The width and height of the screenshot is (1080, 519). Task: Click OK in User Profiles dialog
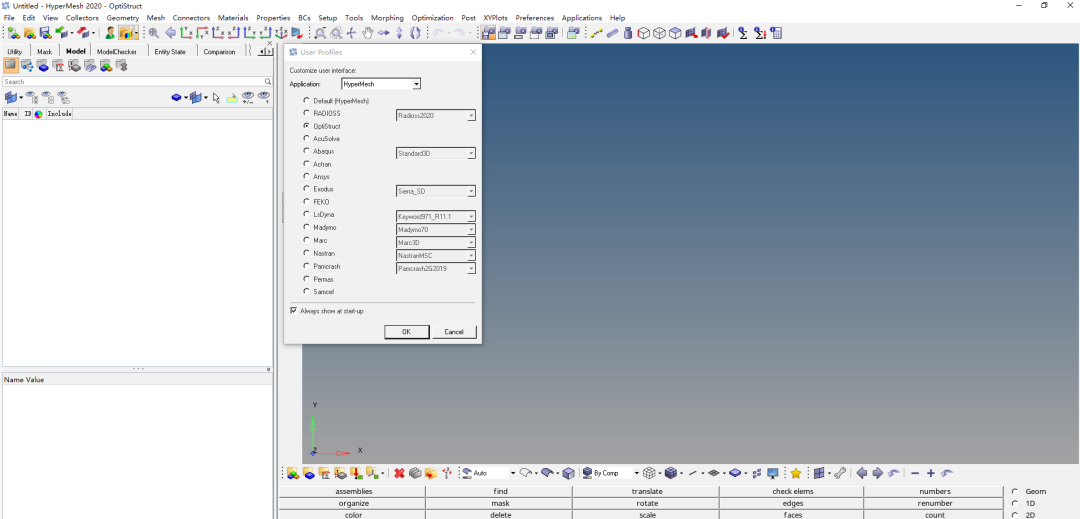[x=406, y=332]
